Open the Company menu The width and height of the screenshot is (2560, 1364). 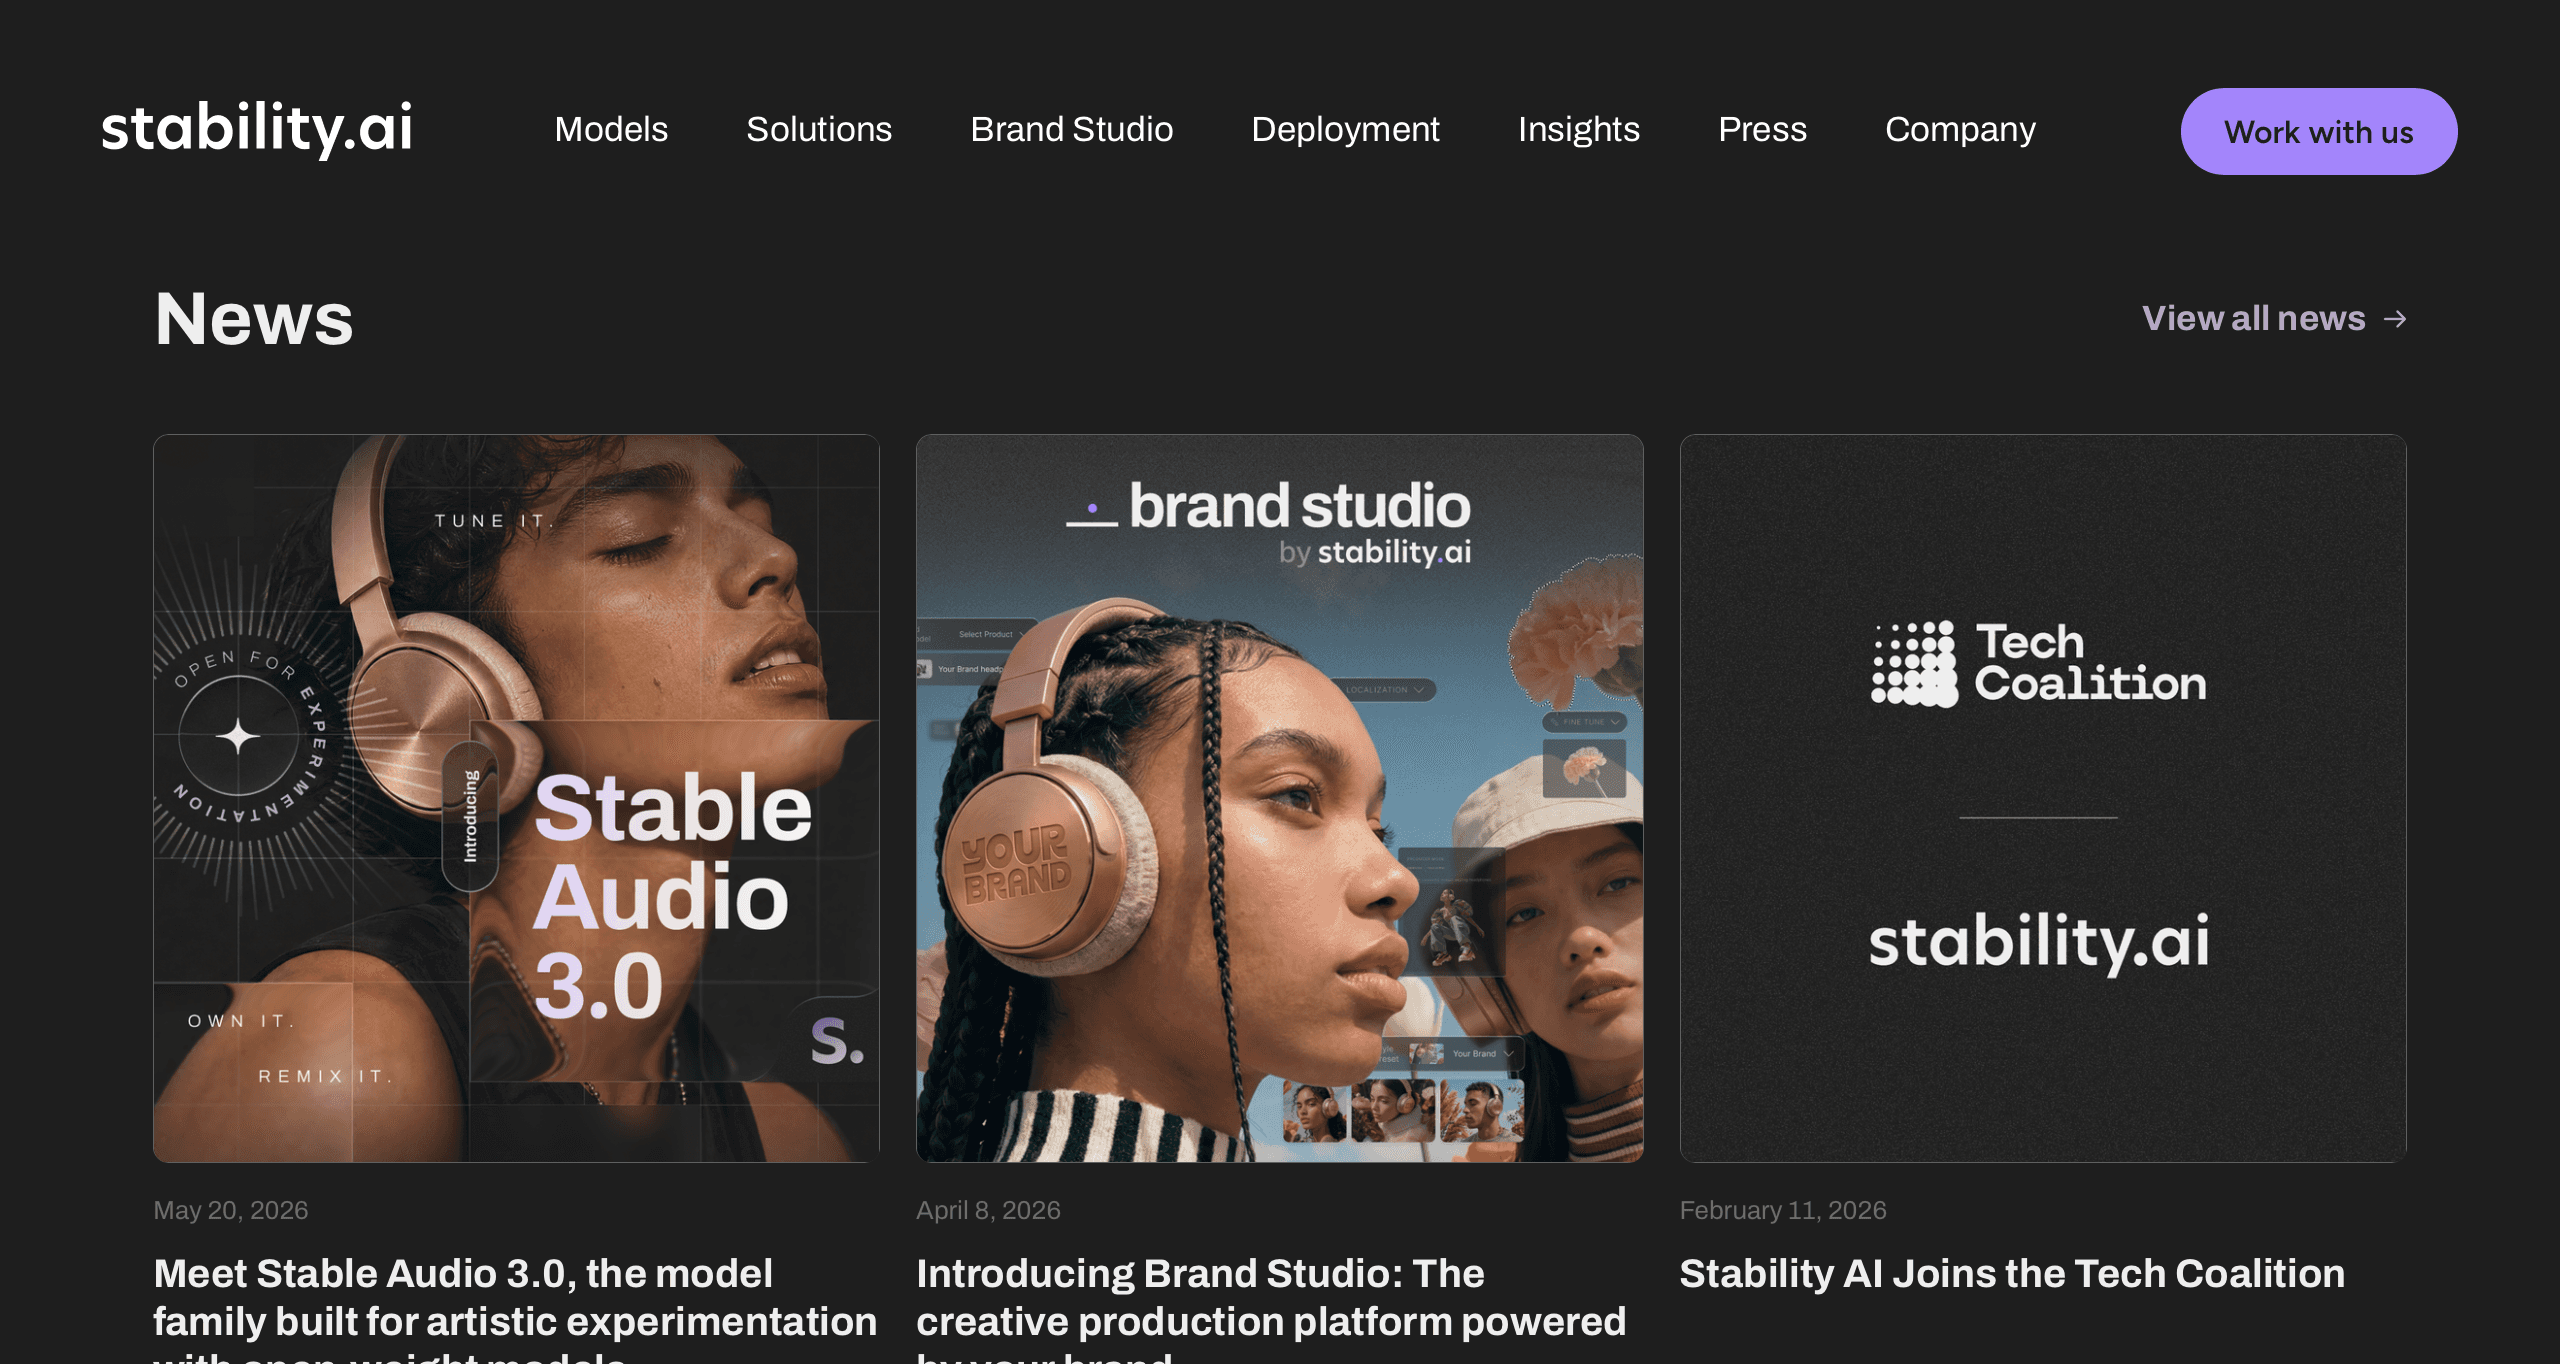pyautogui.click(x=1960, y=129)
